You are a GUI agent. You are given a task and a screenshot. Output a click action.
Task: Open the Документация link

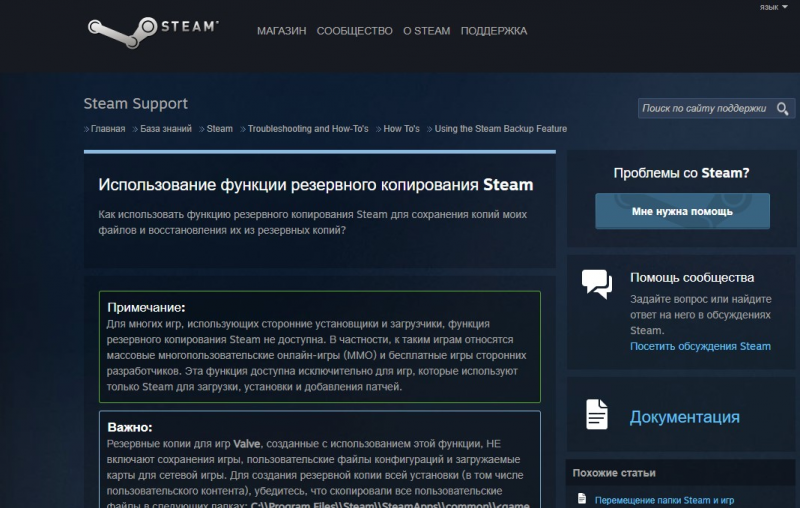[x=684, y=417]
